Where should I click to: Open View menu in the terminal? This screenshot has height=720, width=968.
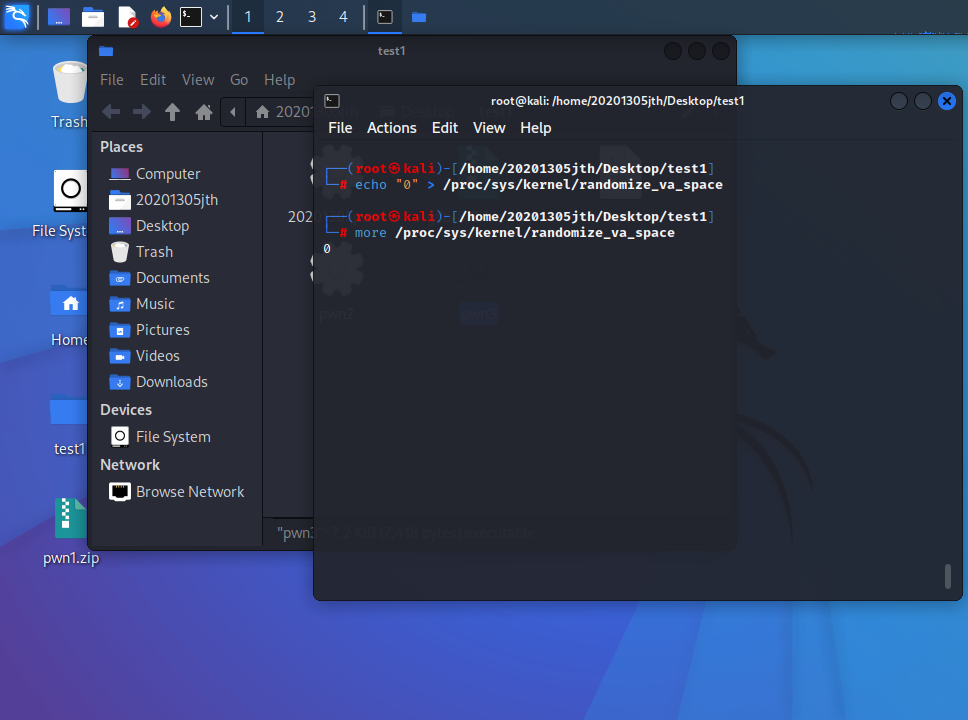pos(489,128)
